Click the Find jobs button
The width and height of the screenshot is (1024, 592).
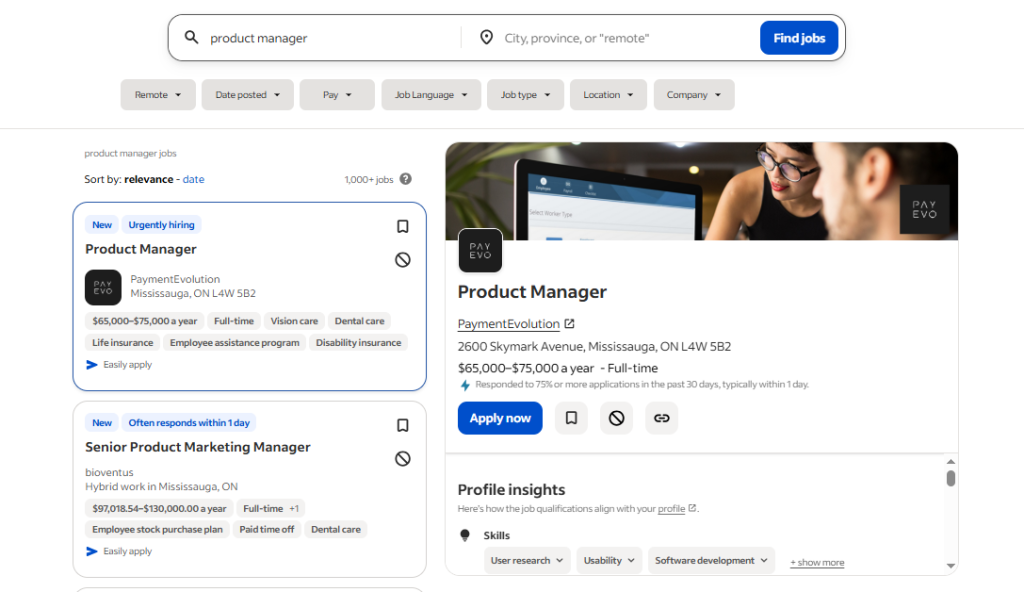point(799,37)
